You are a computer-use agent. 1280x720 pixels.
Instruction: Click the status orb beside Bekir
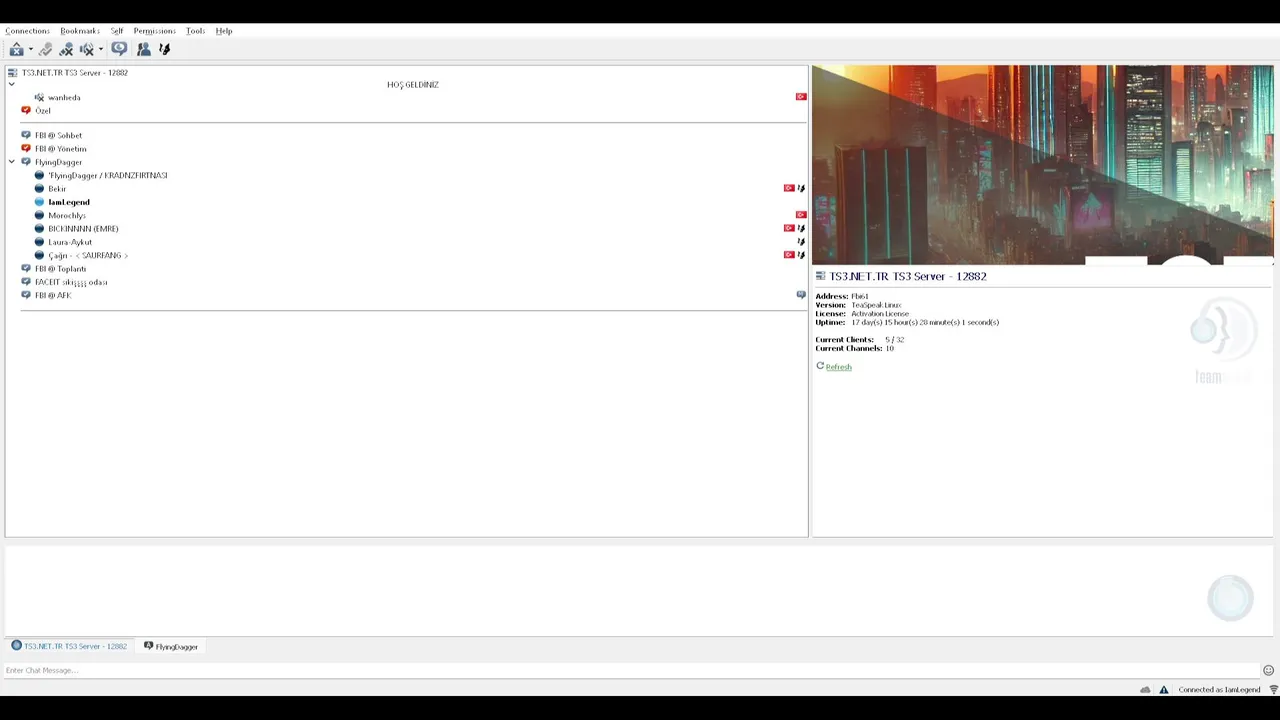[x=40, y=189]
